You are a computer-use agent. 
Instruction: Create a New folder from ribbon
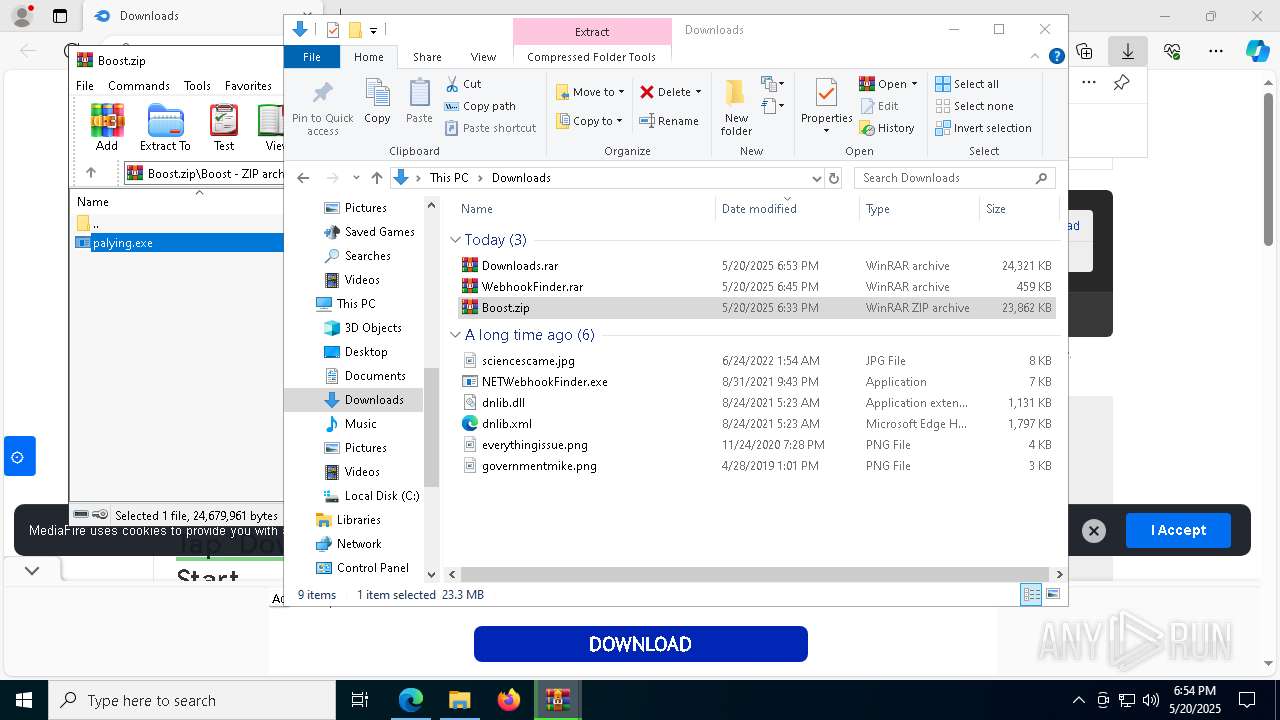[736, 107]
